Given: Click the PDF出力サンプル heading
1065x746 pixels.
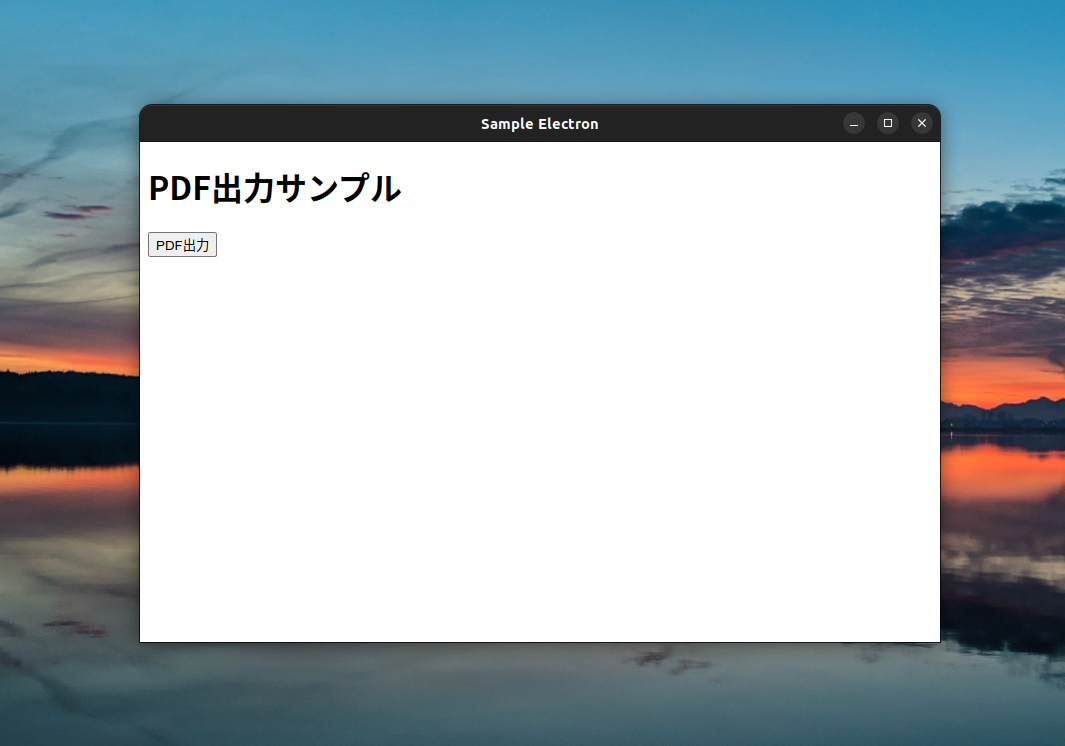Looking at the screenshot, I should (275, 188).
